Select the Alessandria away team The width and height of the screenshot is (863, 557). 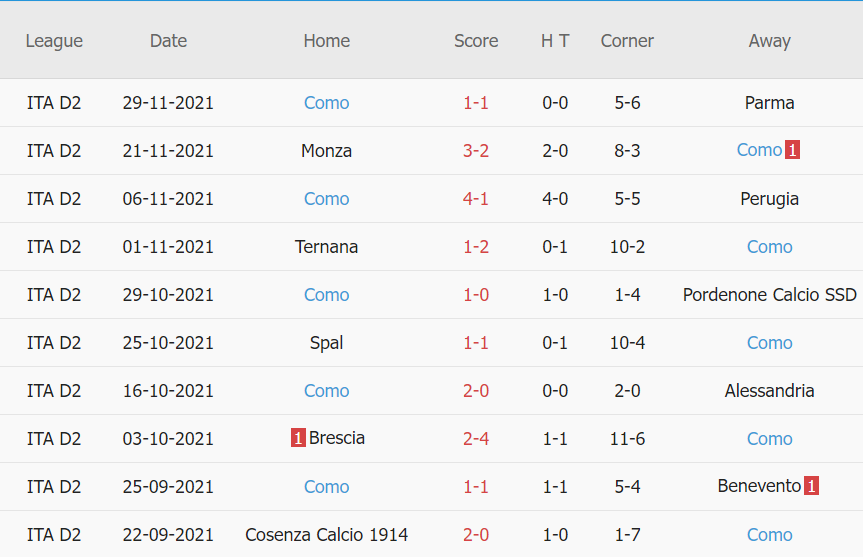pyautogui.click(x=769, y=391)
